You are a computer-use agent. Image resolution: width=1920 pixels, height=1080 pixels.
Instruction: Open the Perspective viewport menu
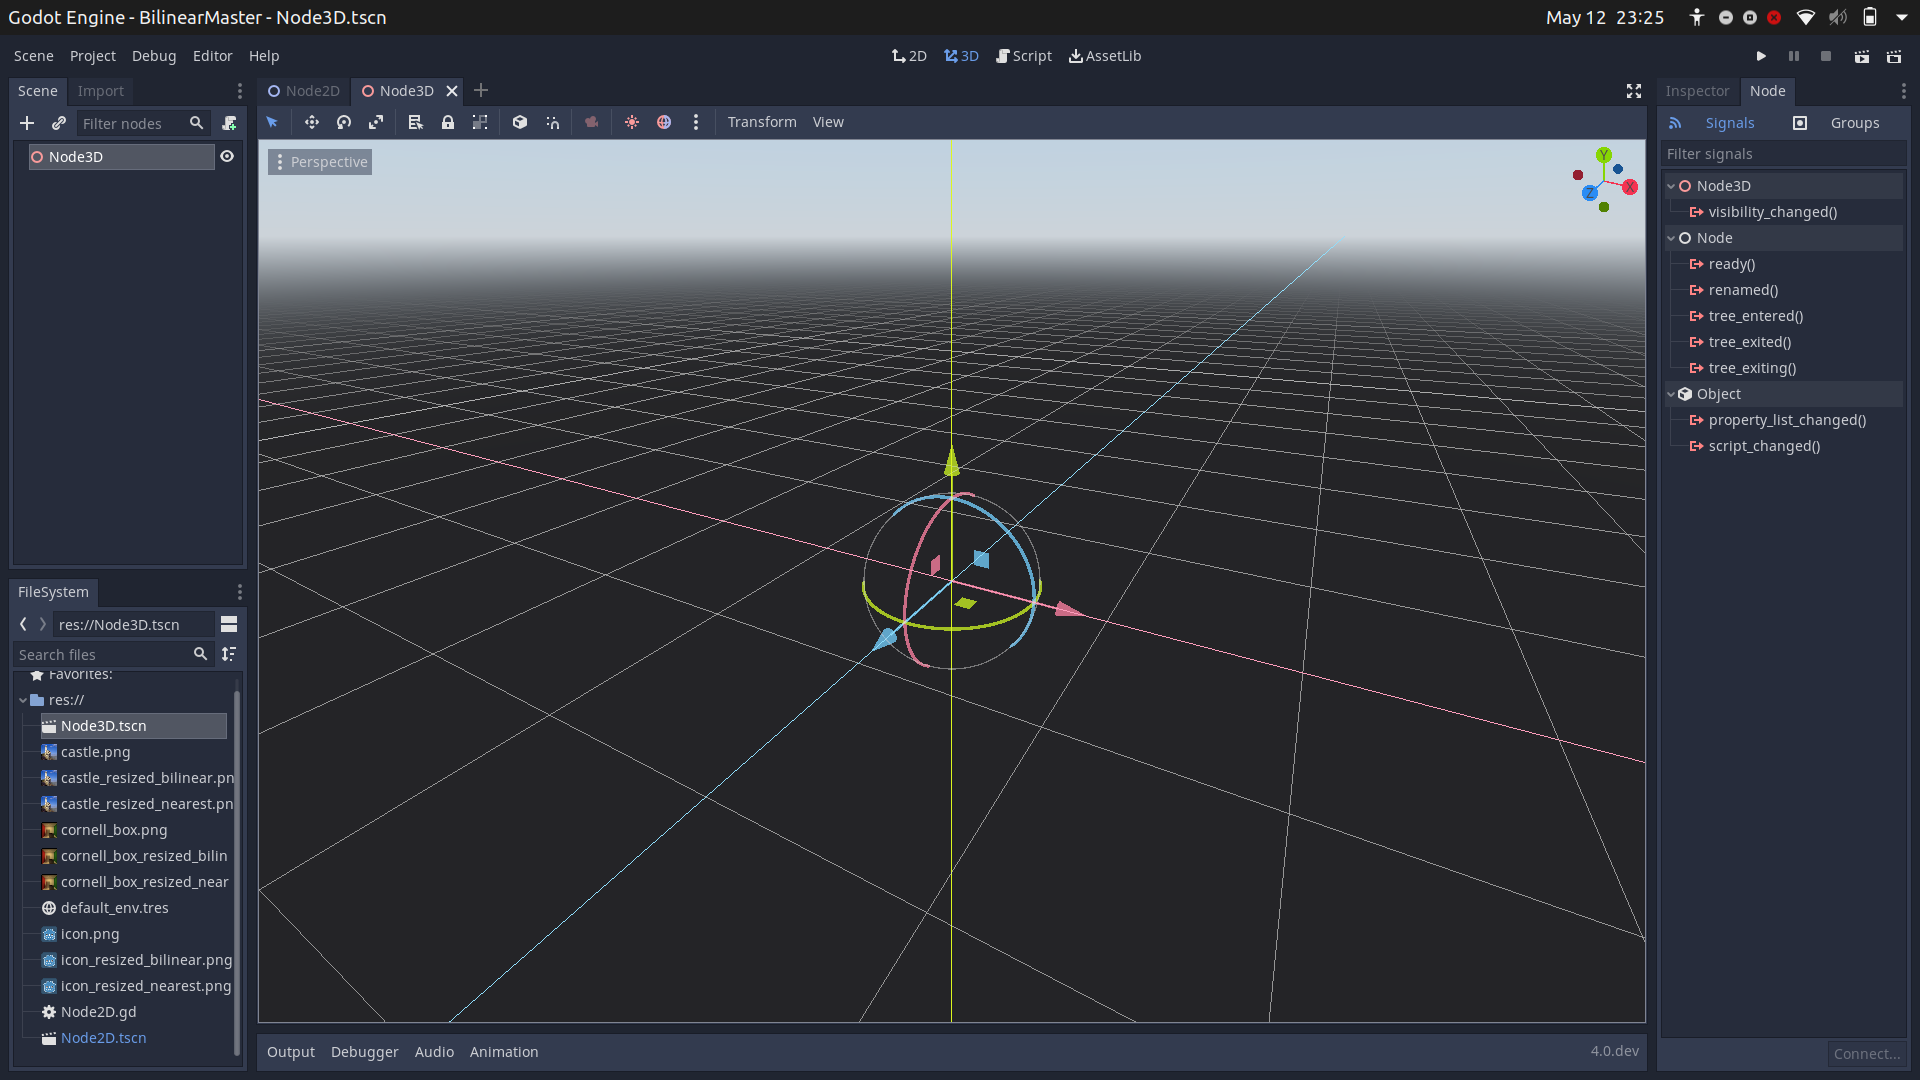pos(320,162)
